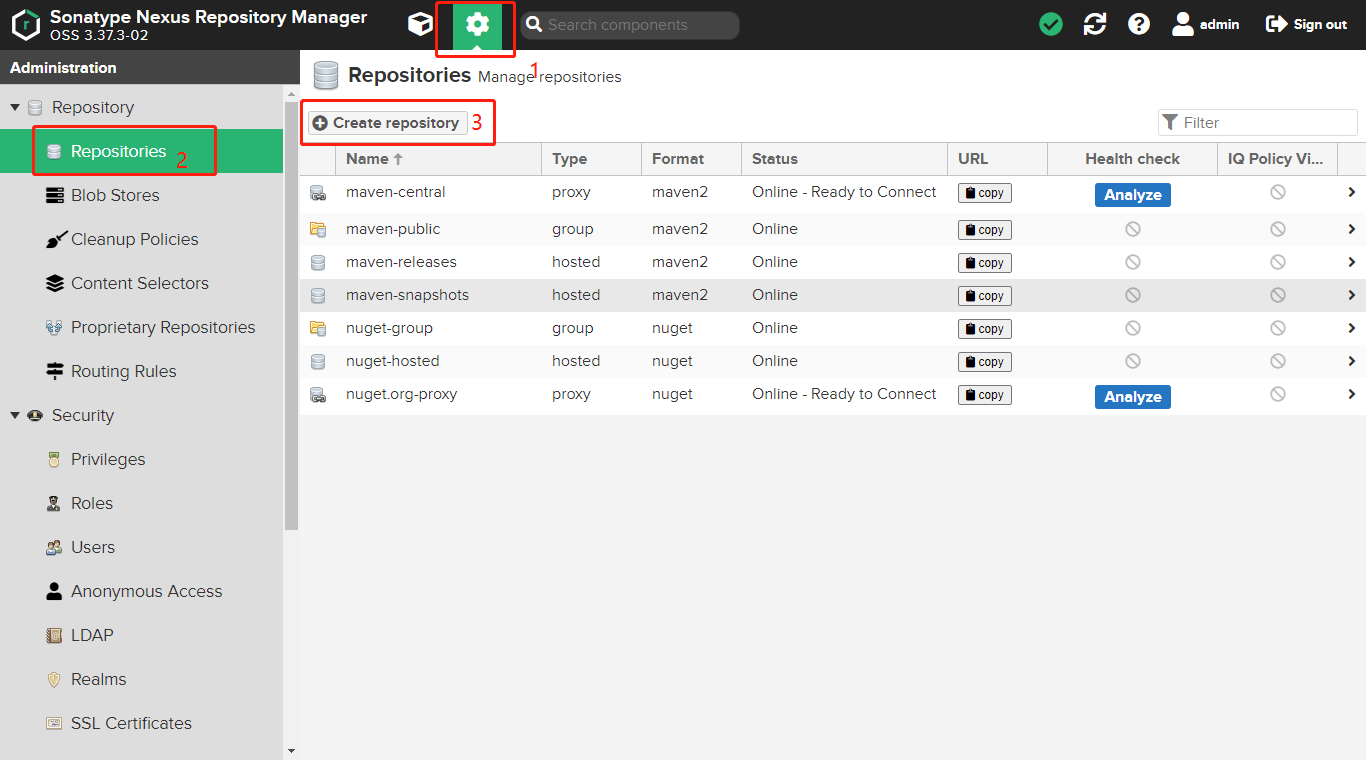Click maven-public health check disabled icon

(1132, 229)
